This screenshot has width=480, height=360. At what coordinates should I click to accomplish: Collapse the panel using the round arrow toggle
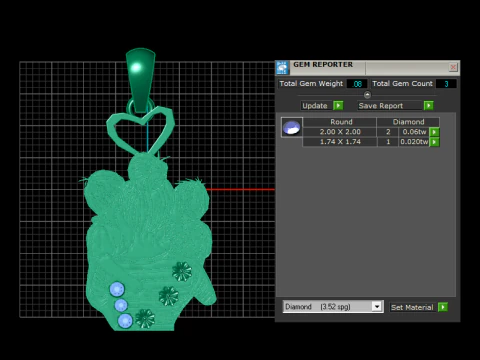point(367,95)
